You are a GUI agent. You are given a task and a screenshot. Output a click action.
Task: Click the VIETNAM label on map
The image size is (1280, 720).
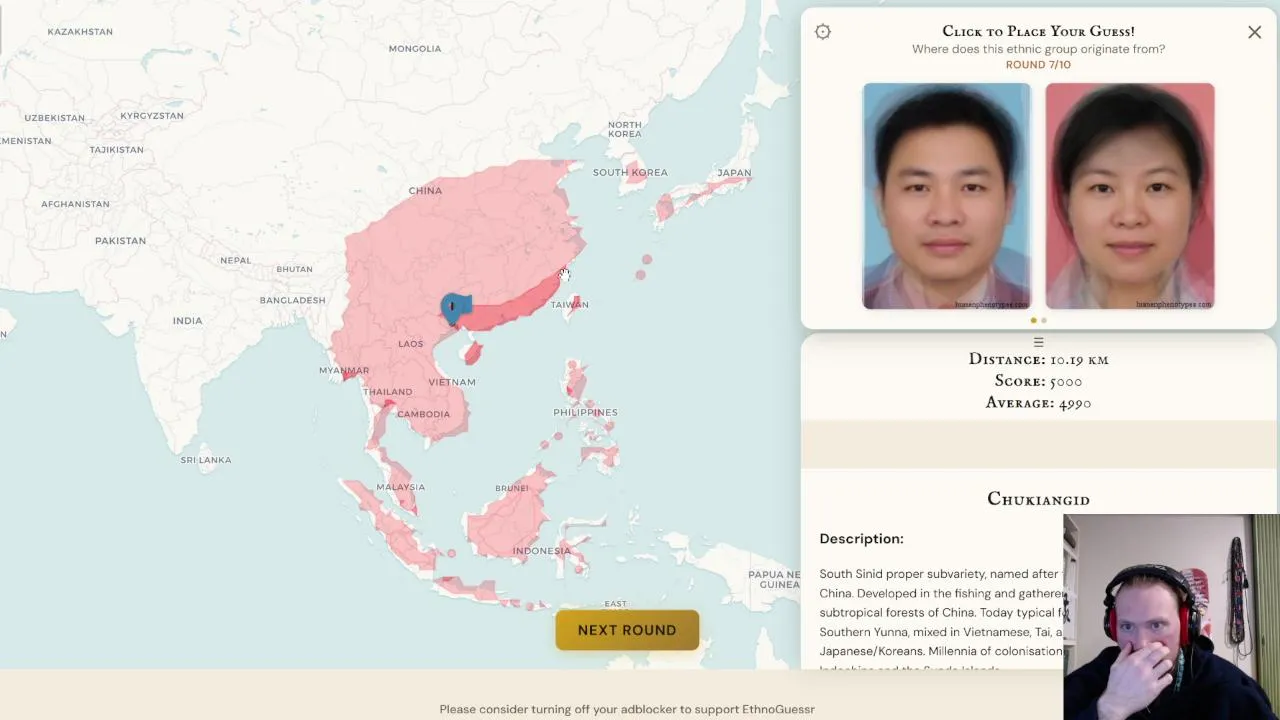[452, 382]
